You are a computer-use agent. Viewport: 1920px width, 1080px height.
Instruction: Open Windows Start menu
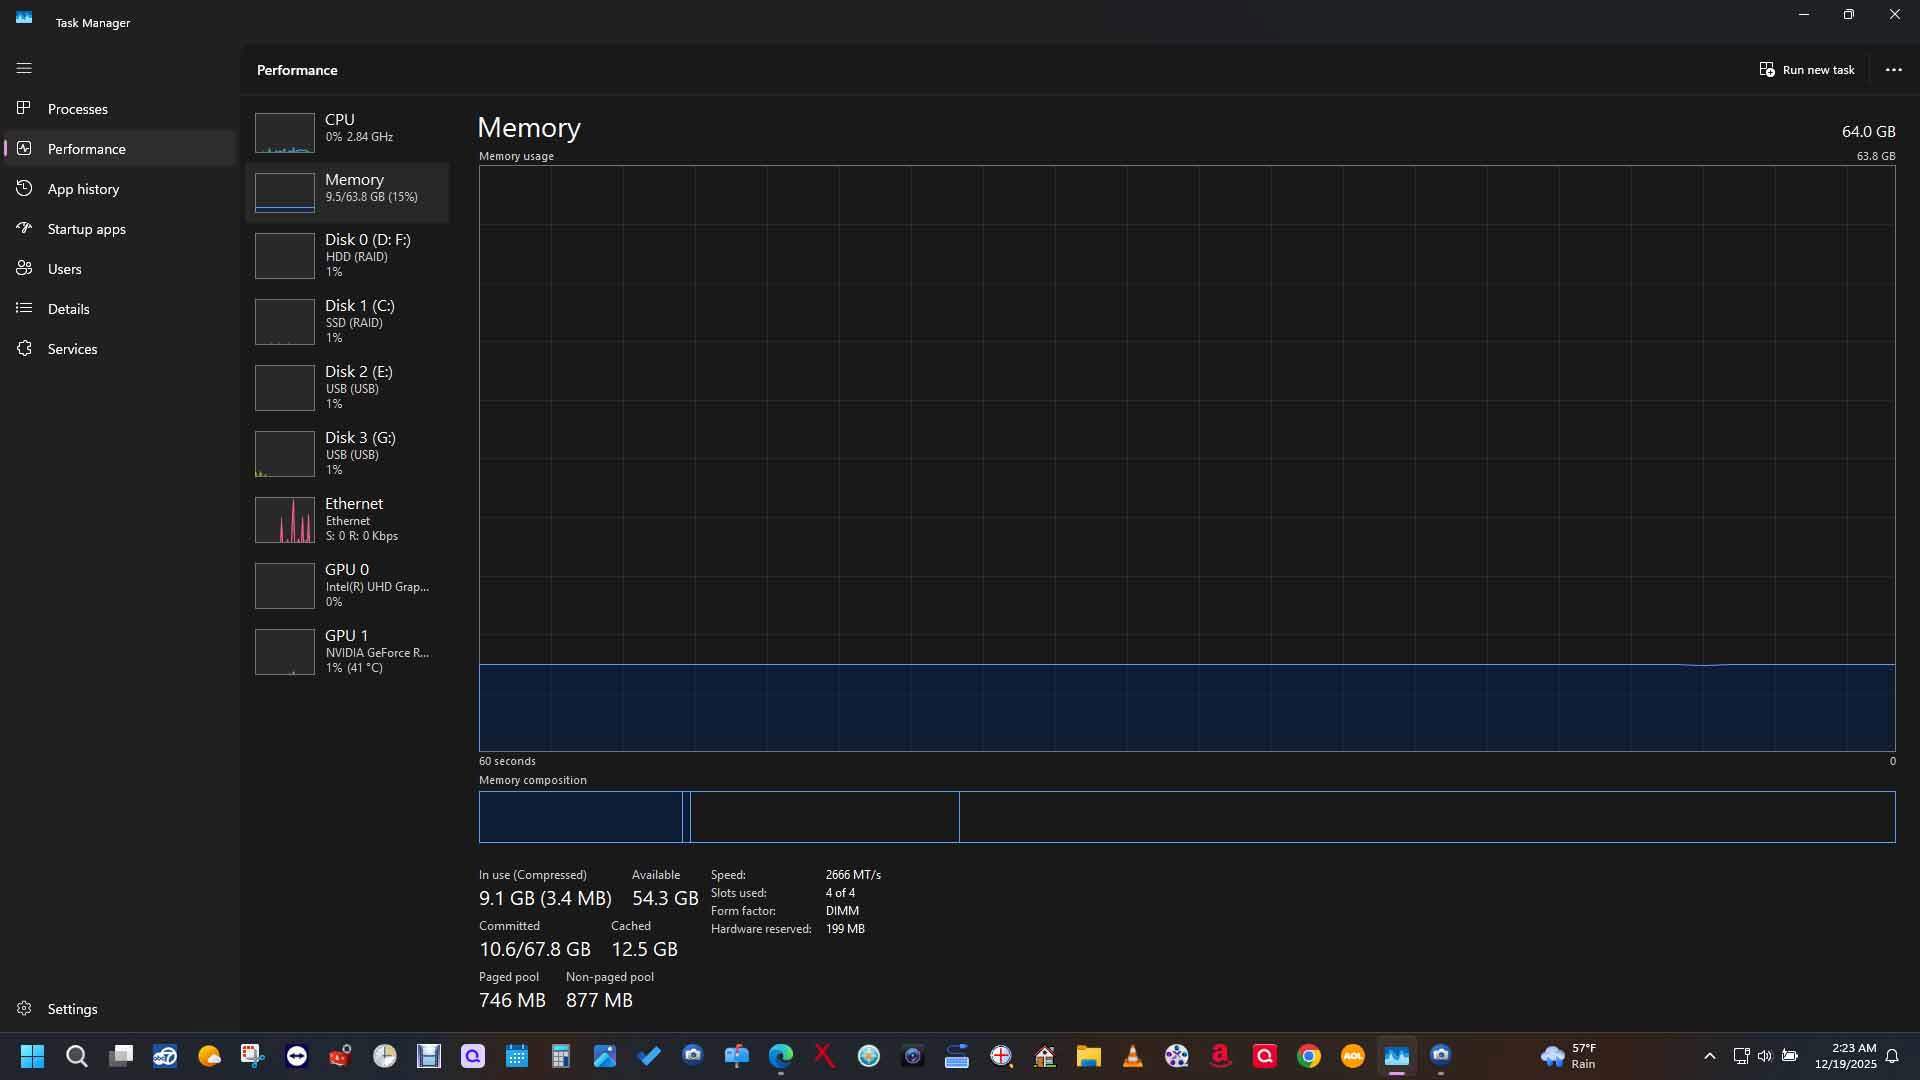point(32,1056)
